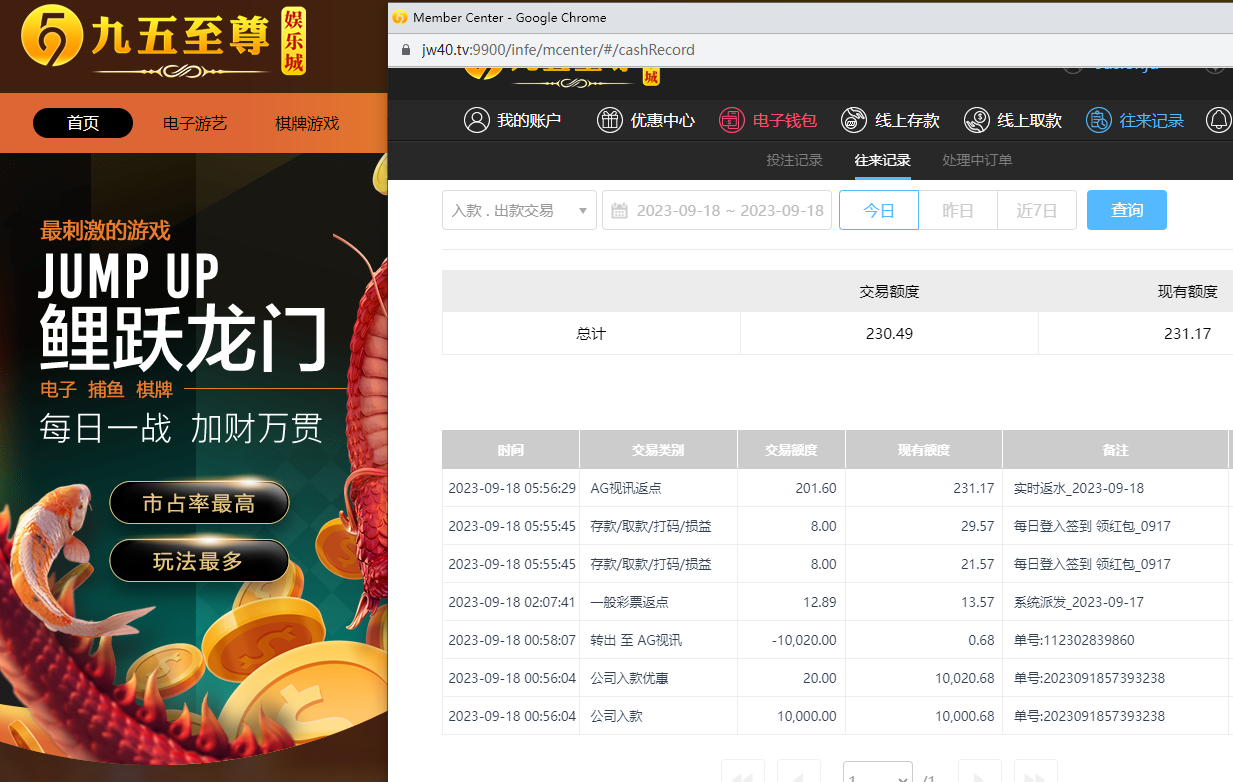The image size is (1233, 782).
Task: Click the date range 2023-09-18 input field
Action: coord(717,210)
